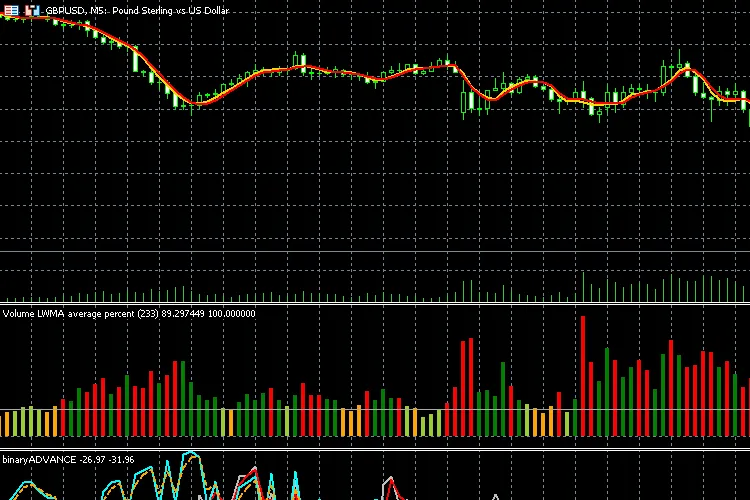The image size is (750, 500).
Task: Click the separator line above the tick volume strip
Action: [375, 252]
